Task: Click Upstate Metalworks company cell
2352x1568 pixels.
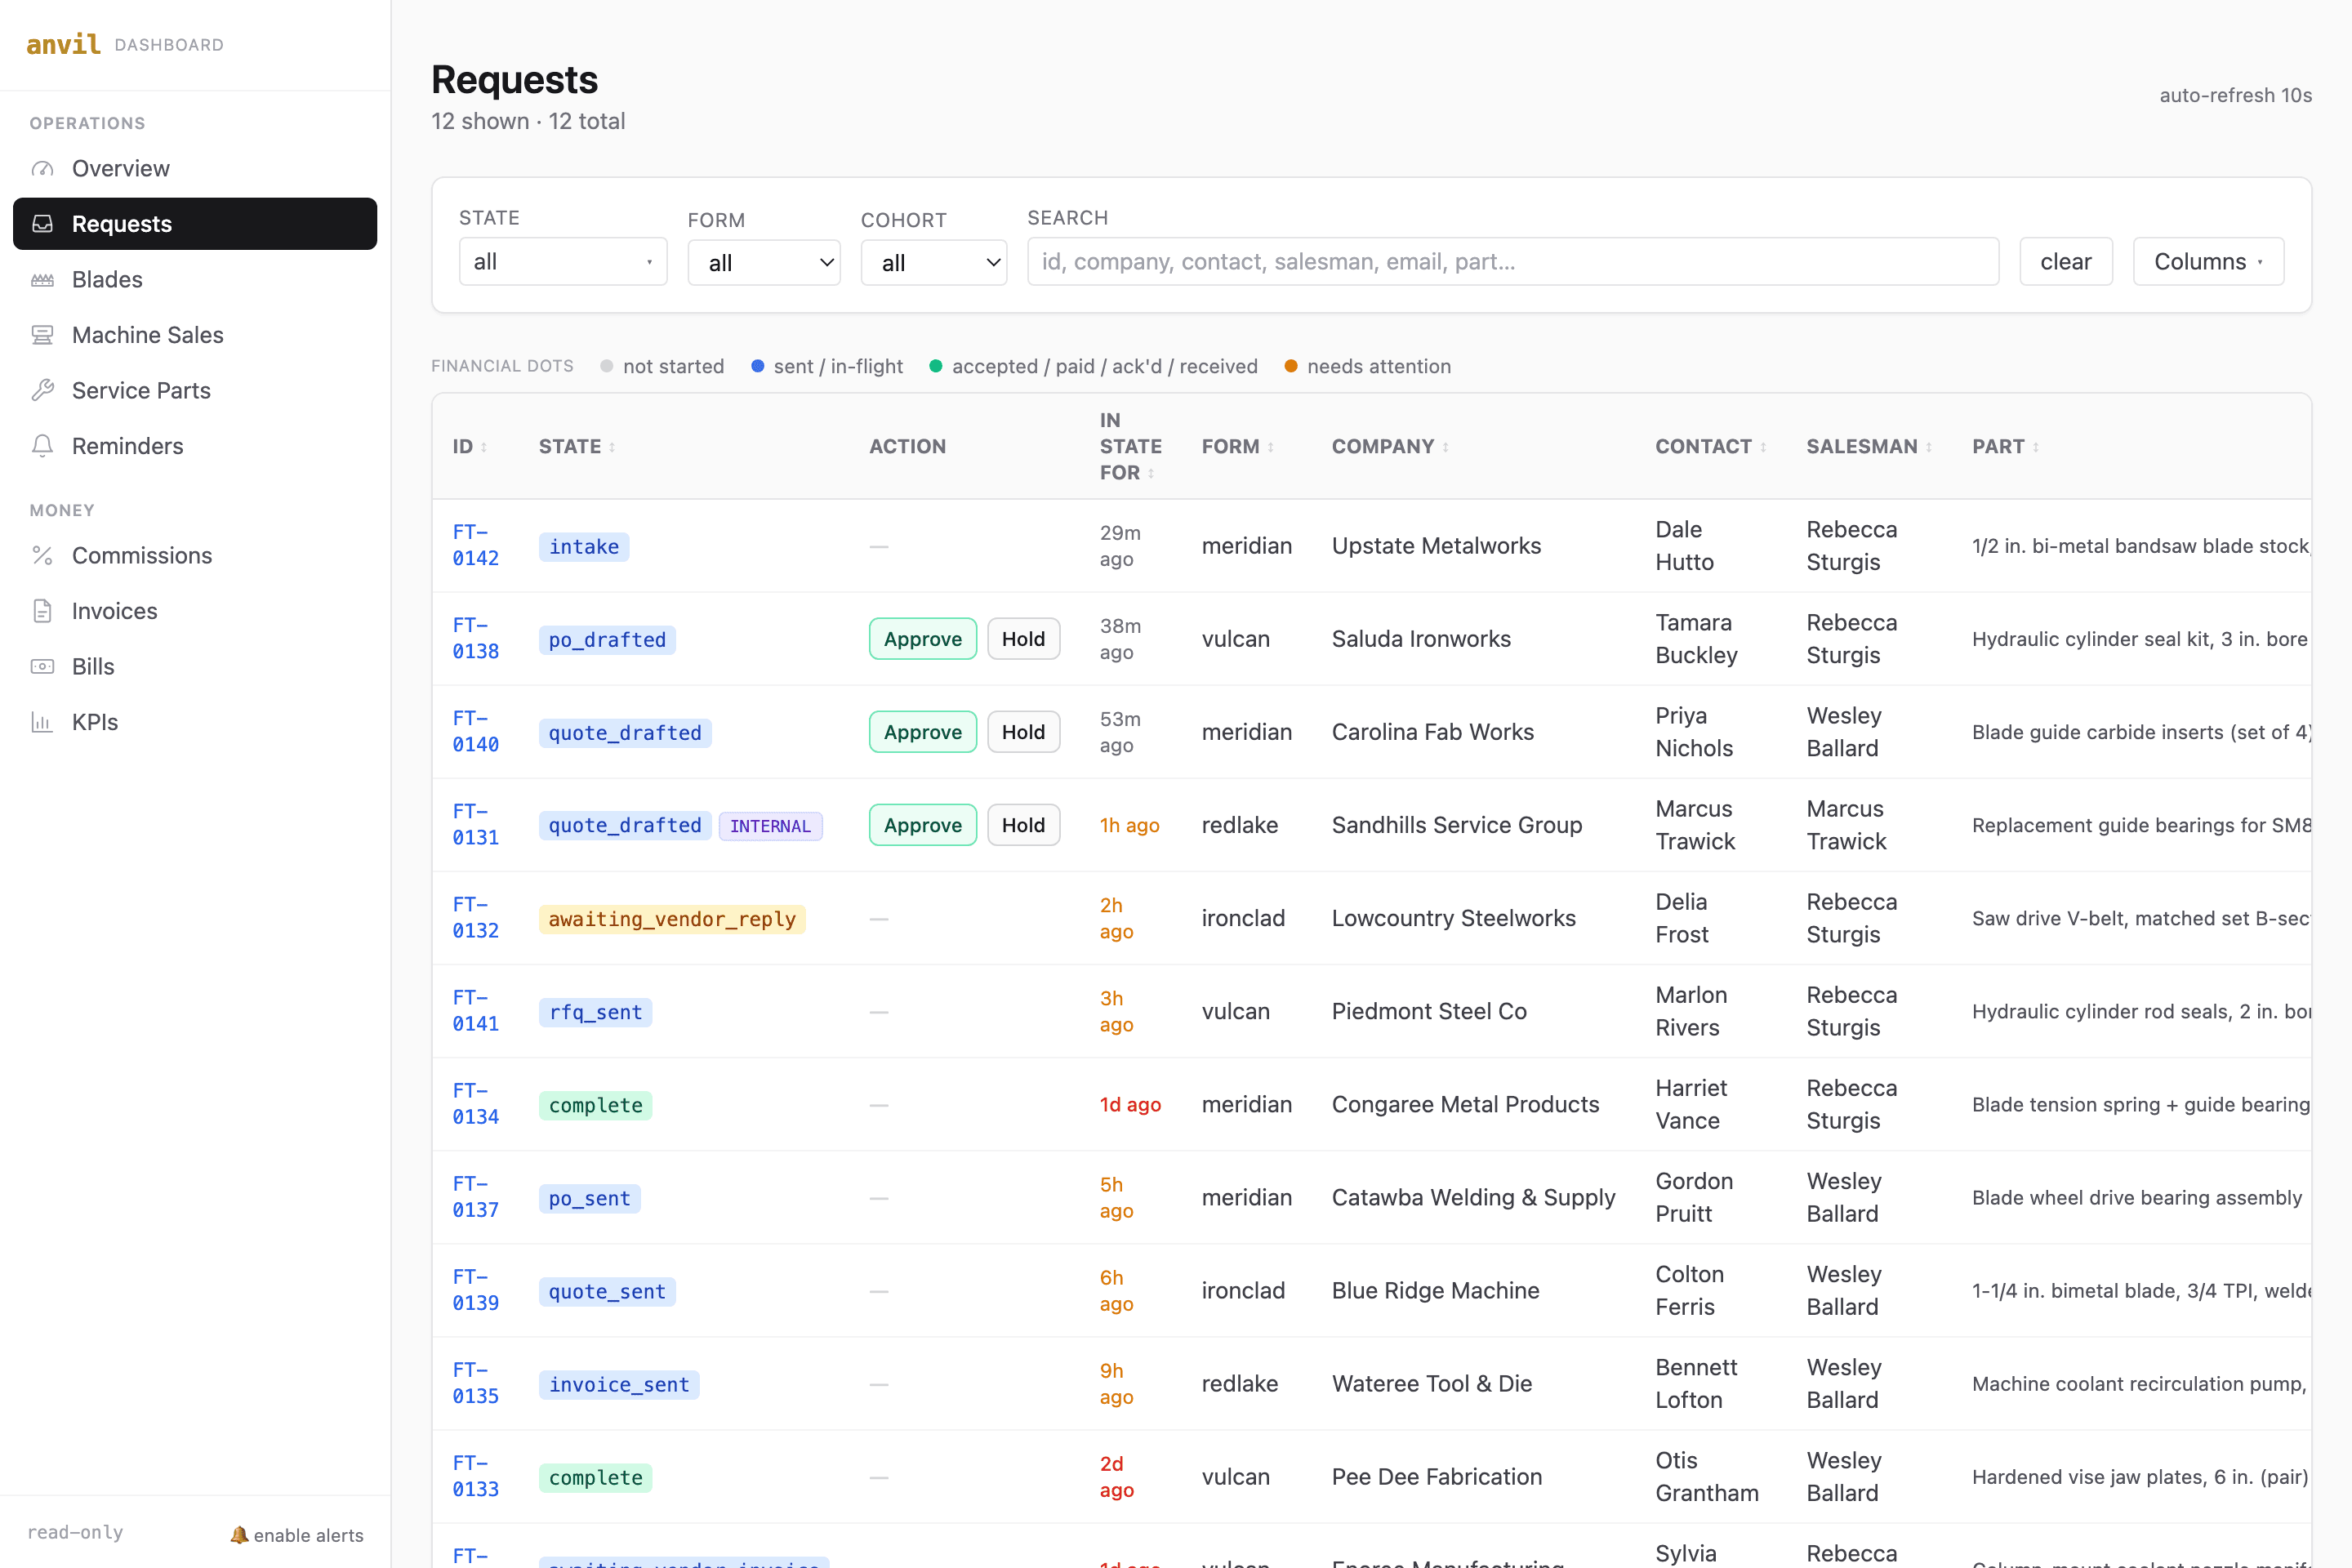Action: point(1436,546)
